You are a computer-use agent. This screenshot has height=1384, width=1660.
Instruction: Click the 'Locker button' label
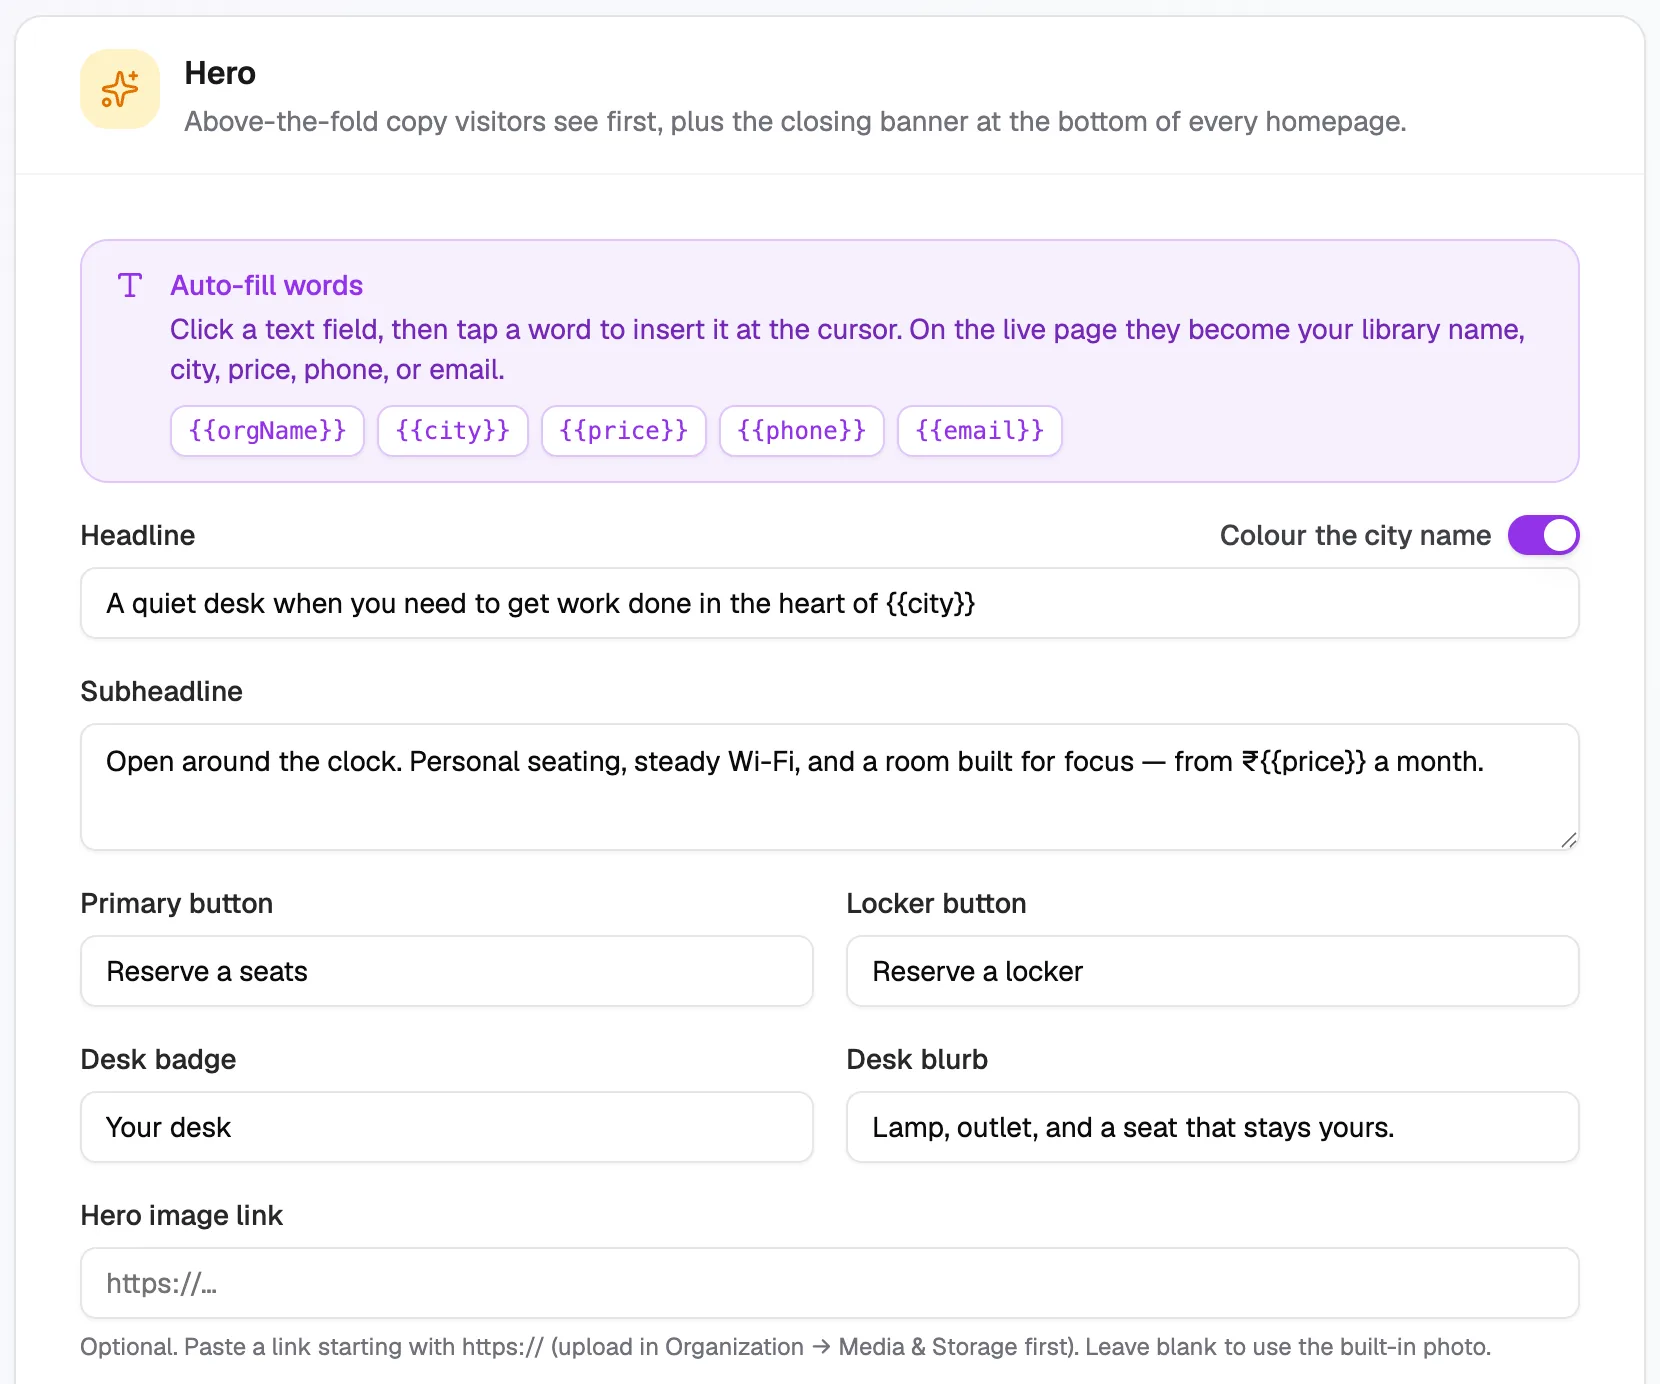coord(937,903)
